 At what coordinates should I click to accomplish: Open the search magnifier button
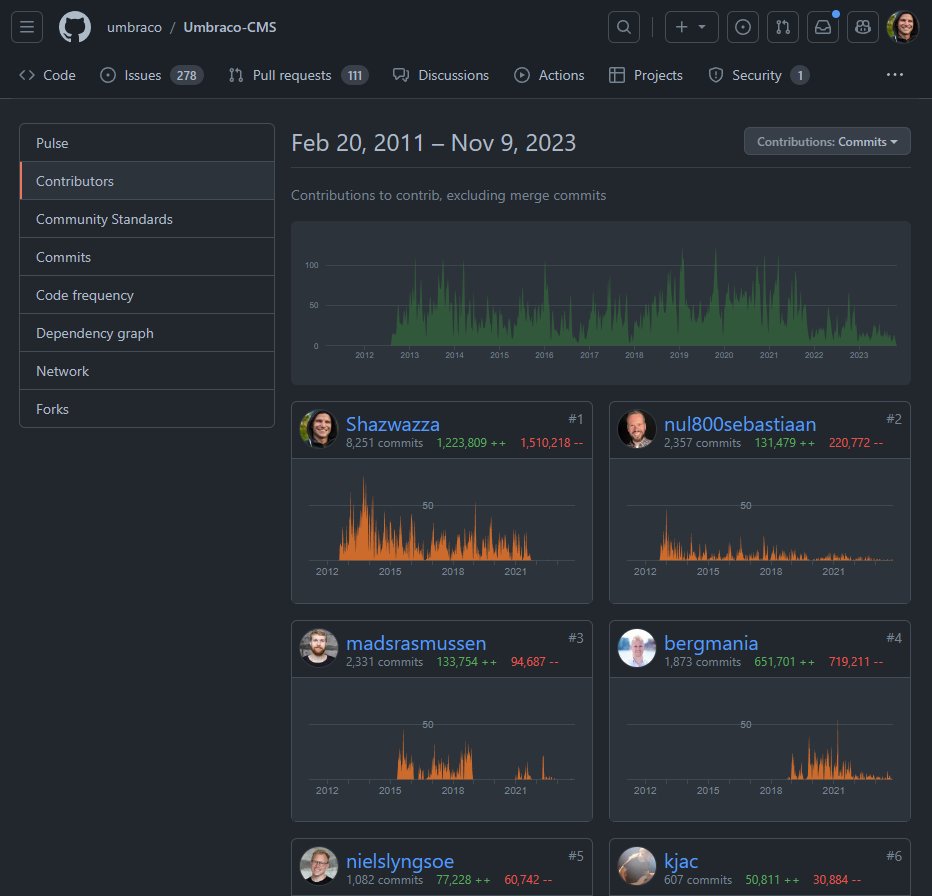624,27
